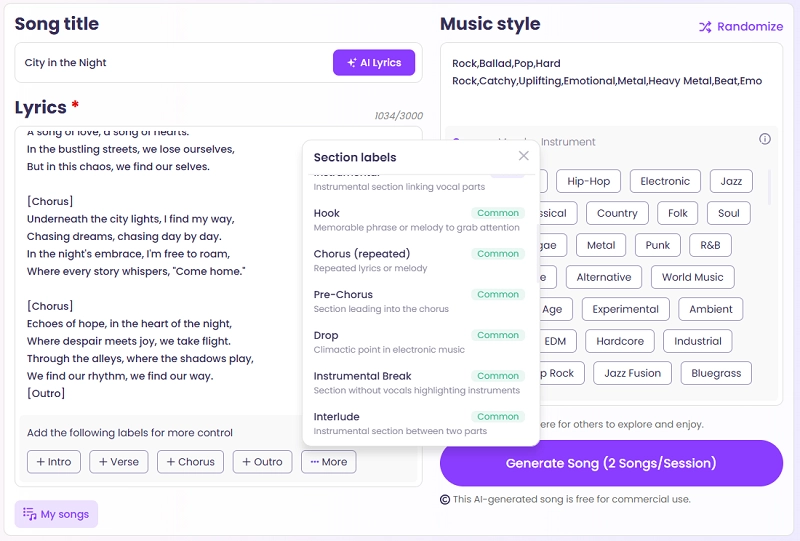Toggle the Electronic style tag

coord(665,181)
